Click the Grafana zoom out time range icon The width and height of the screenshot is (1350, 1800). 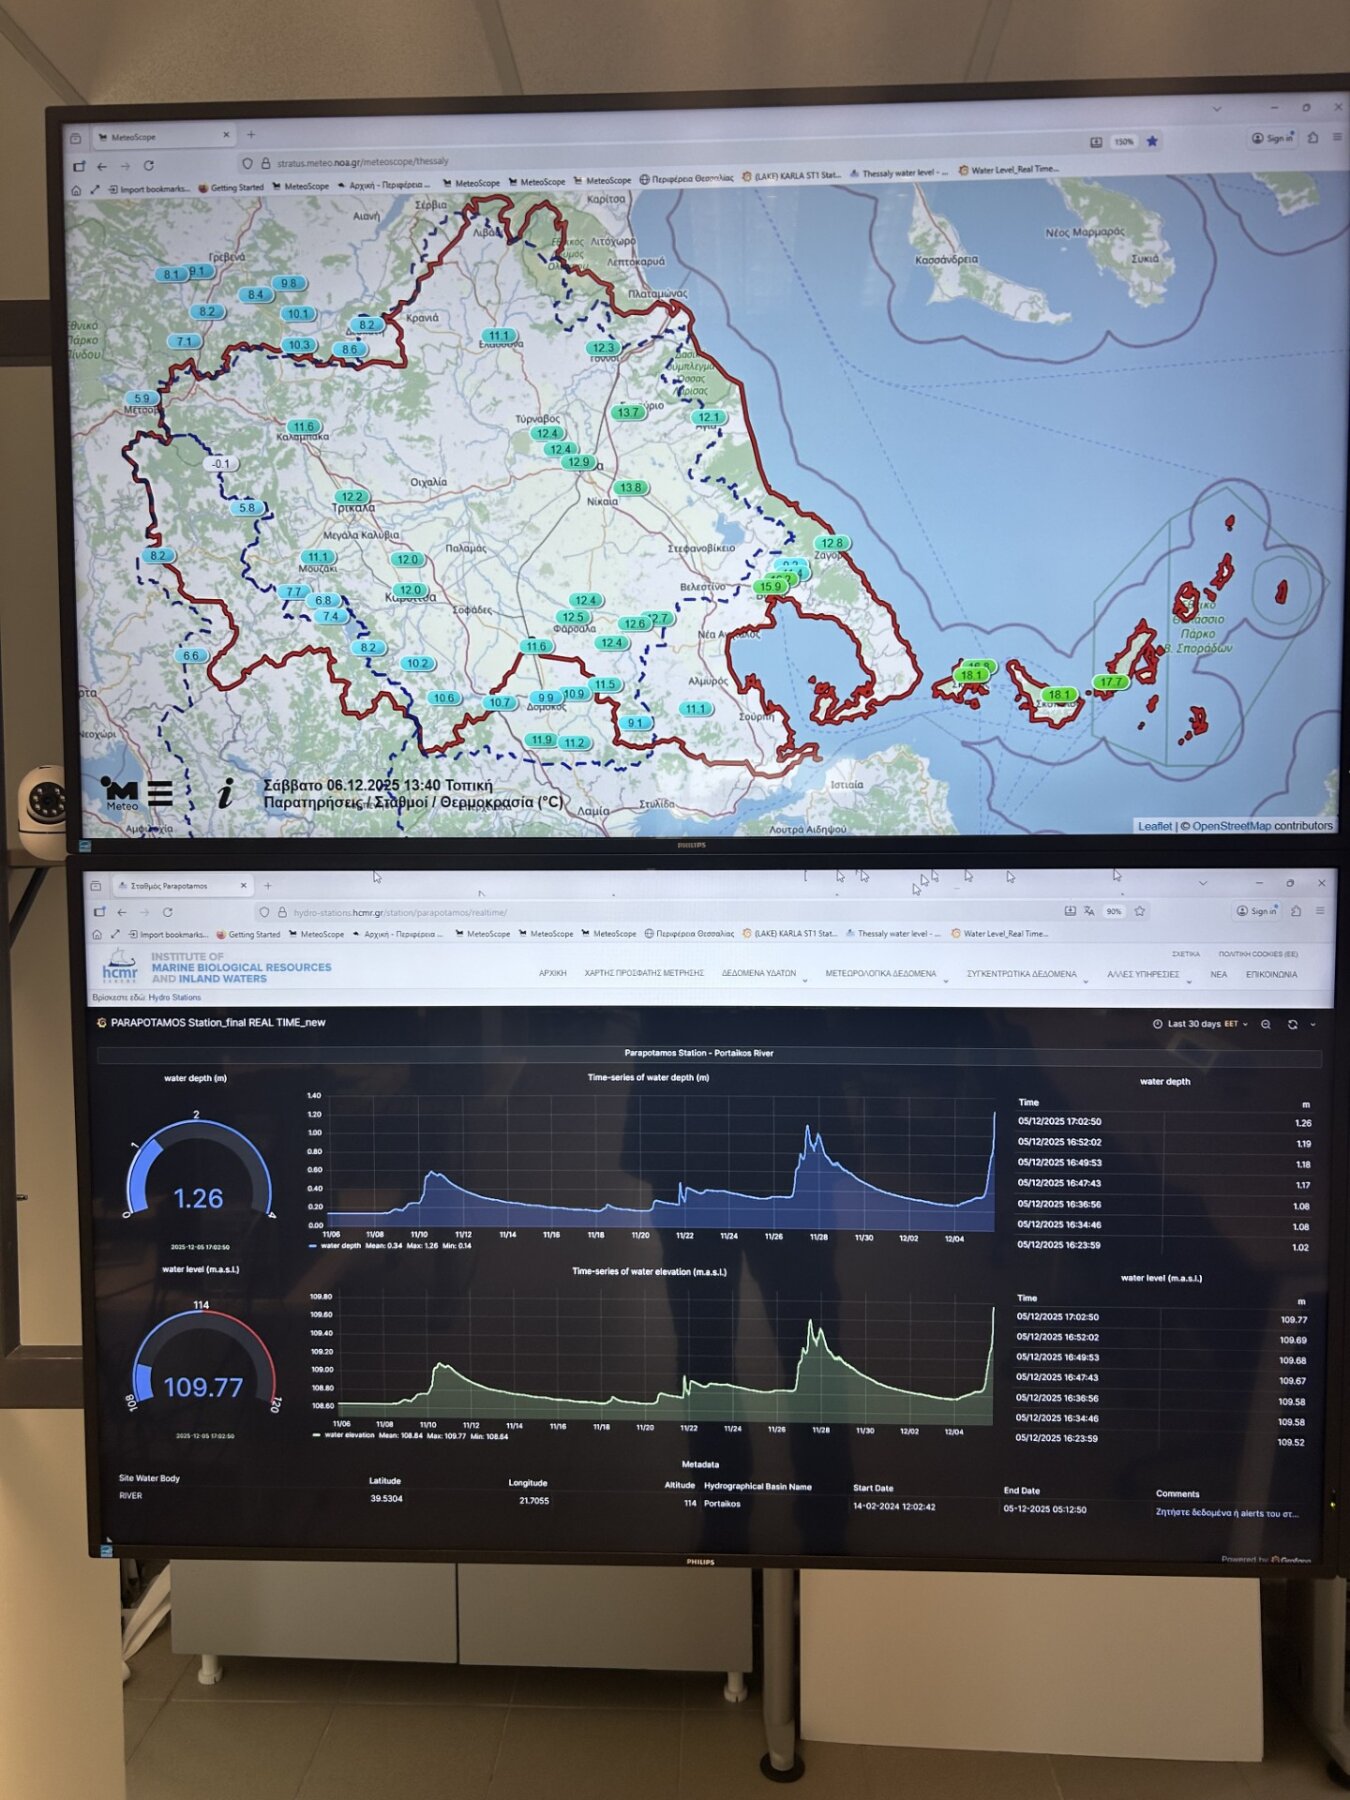pyautogui.click(x=1266, y=1025)
